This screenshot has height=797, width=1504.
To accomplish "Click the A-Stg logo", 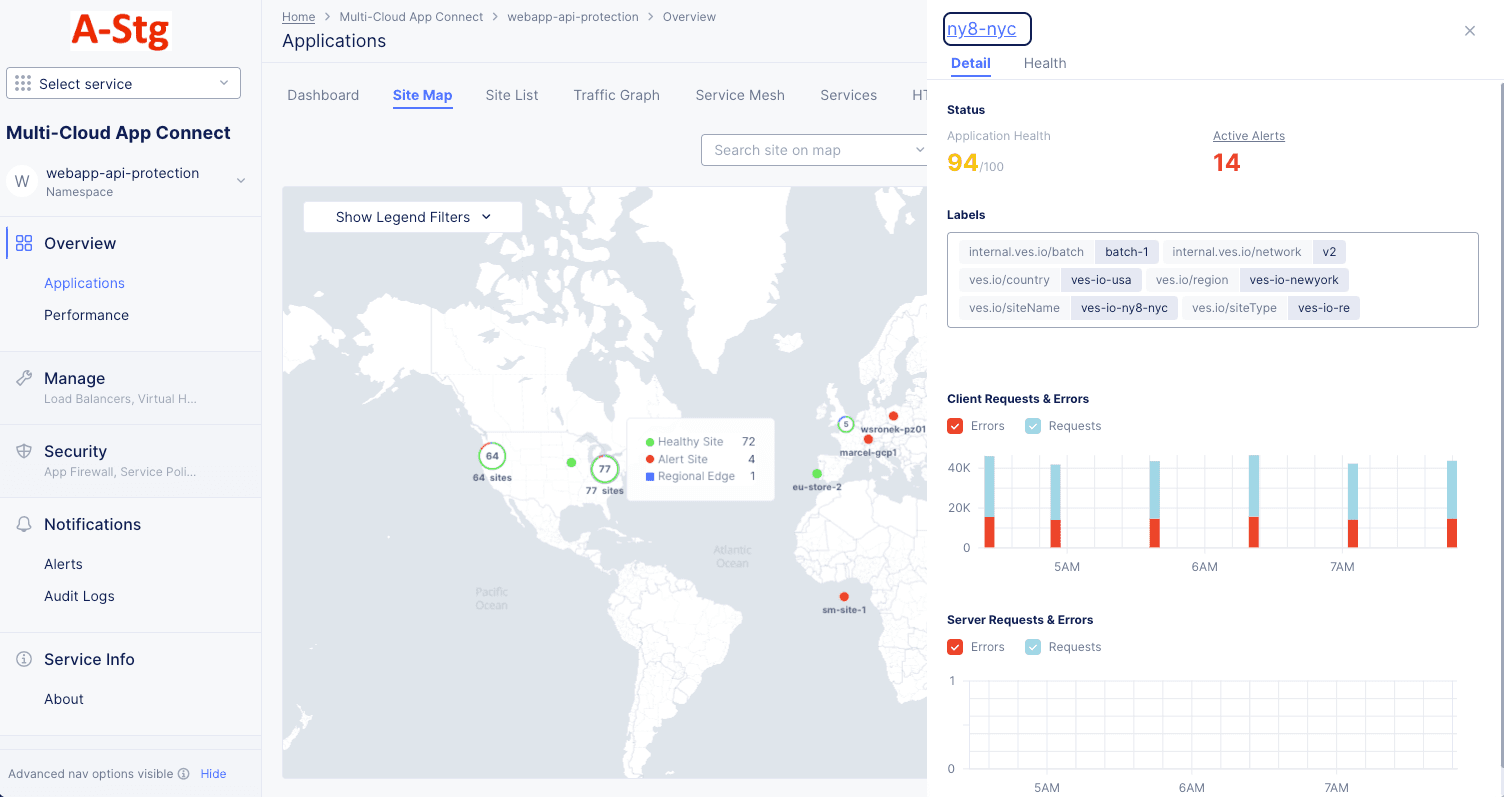I will point(119,31).
